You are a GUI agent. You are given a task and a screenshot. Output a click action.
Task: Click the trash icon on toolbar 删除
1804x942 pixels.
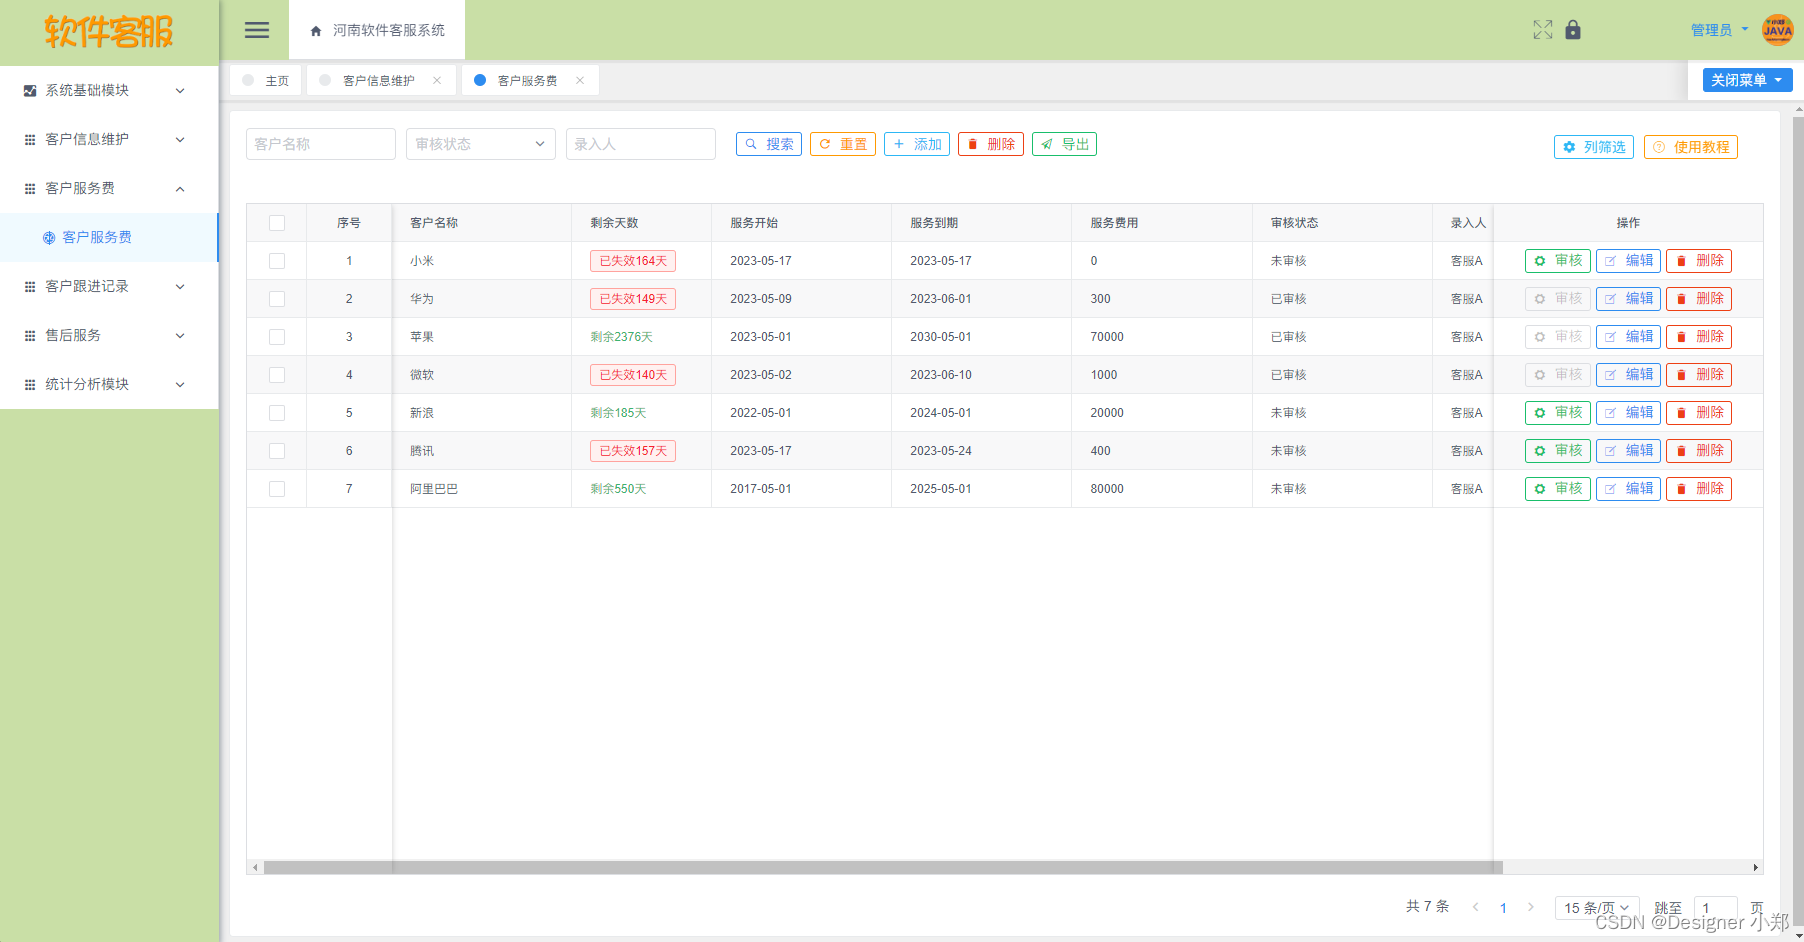[x=972, y=144]
